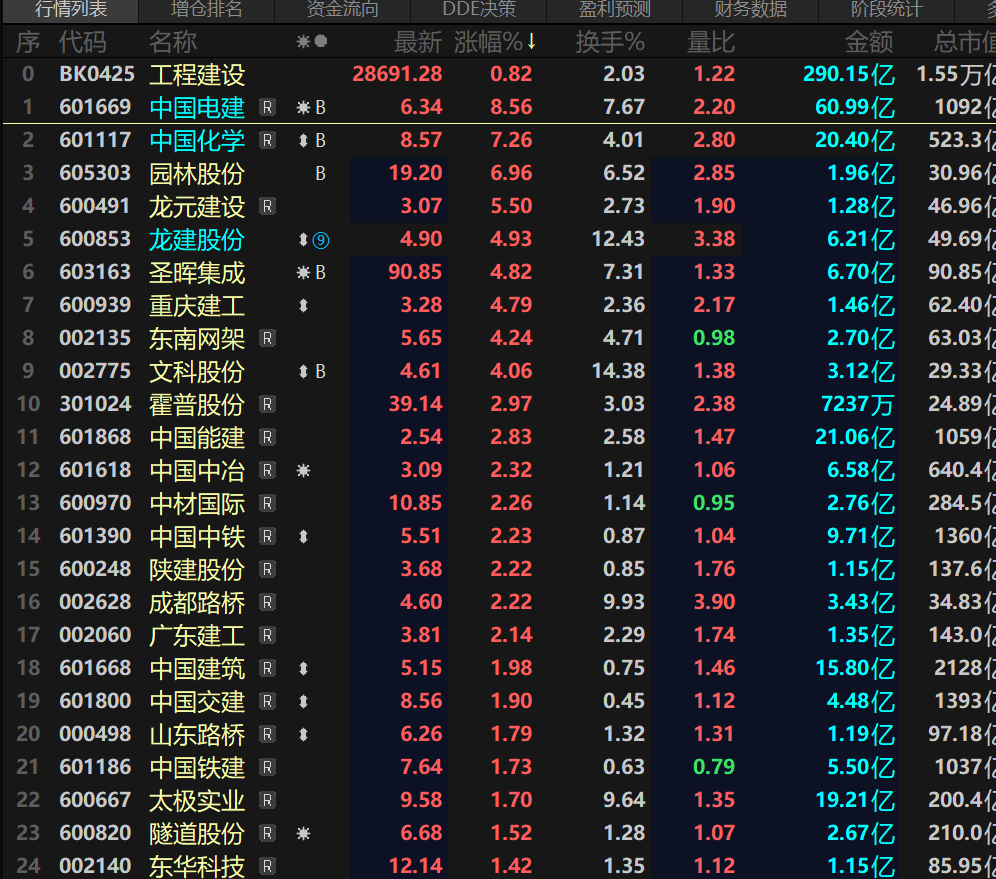The image size is (996, 879).
Task: Select stock code 601186
Action: click(x=95, y=767)
